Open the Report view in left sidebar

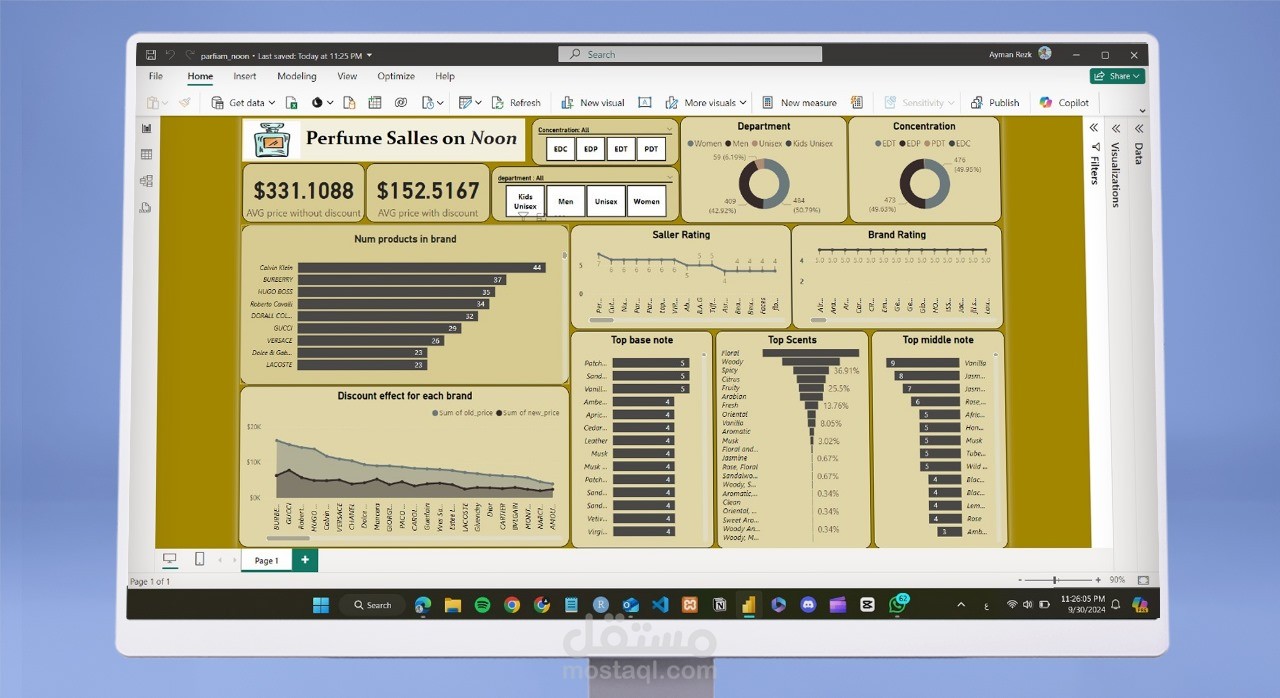pyautogui.click(x=147, y=128)
